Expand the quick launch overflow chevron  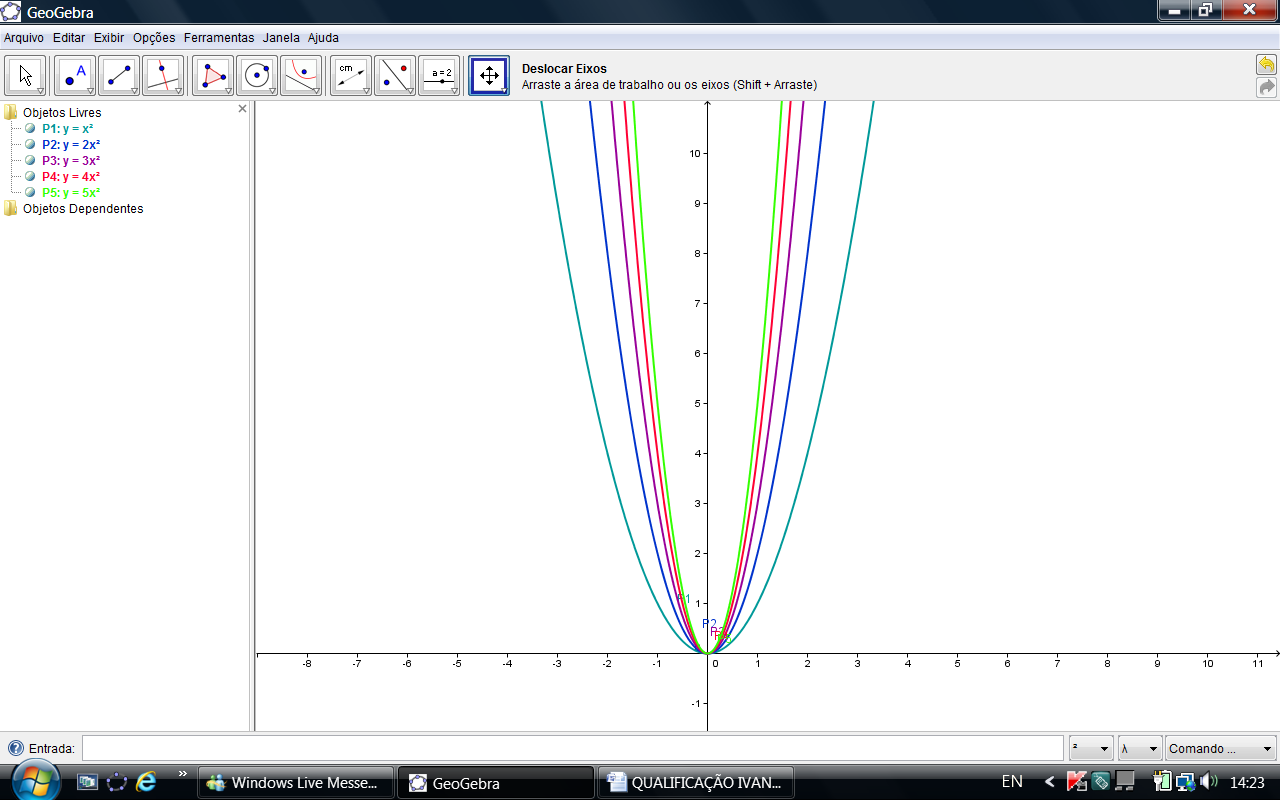183,773
